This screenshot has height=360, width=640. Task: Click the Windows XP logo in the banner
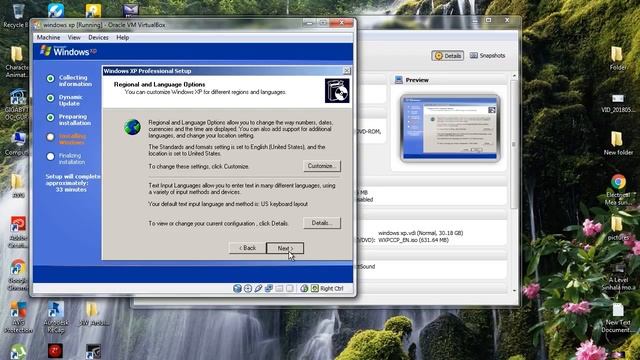tap(68, 51)
